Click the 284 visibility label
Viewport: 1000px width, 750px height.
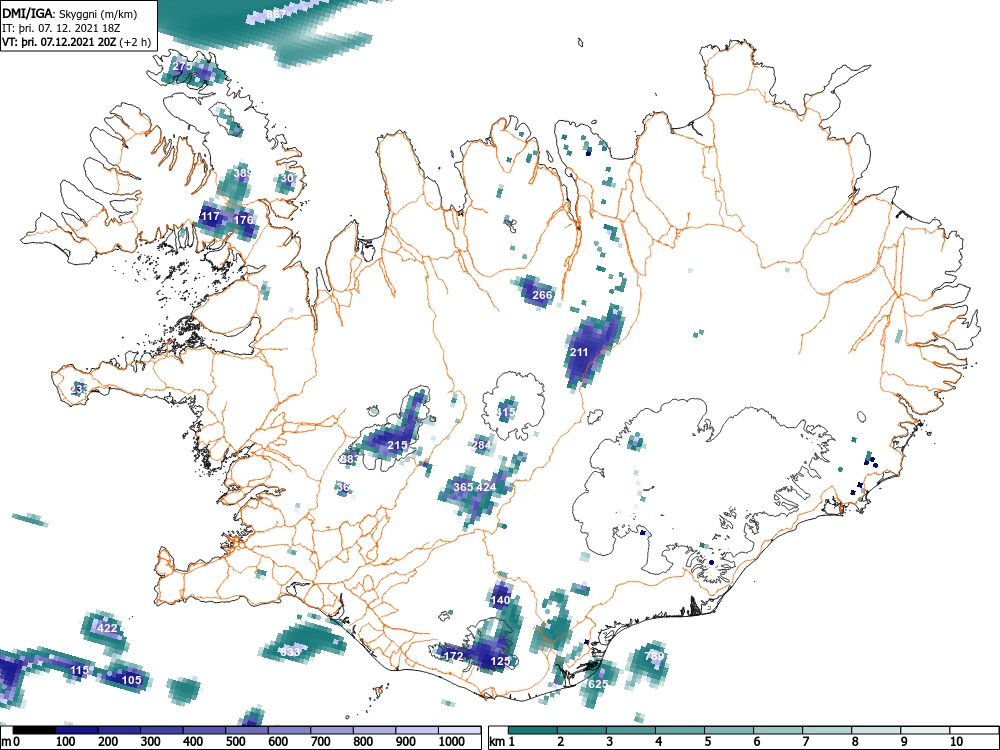482,445
